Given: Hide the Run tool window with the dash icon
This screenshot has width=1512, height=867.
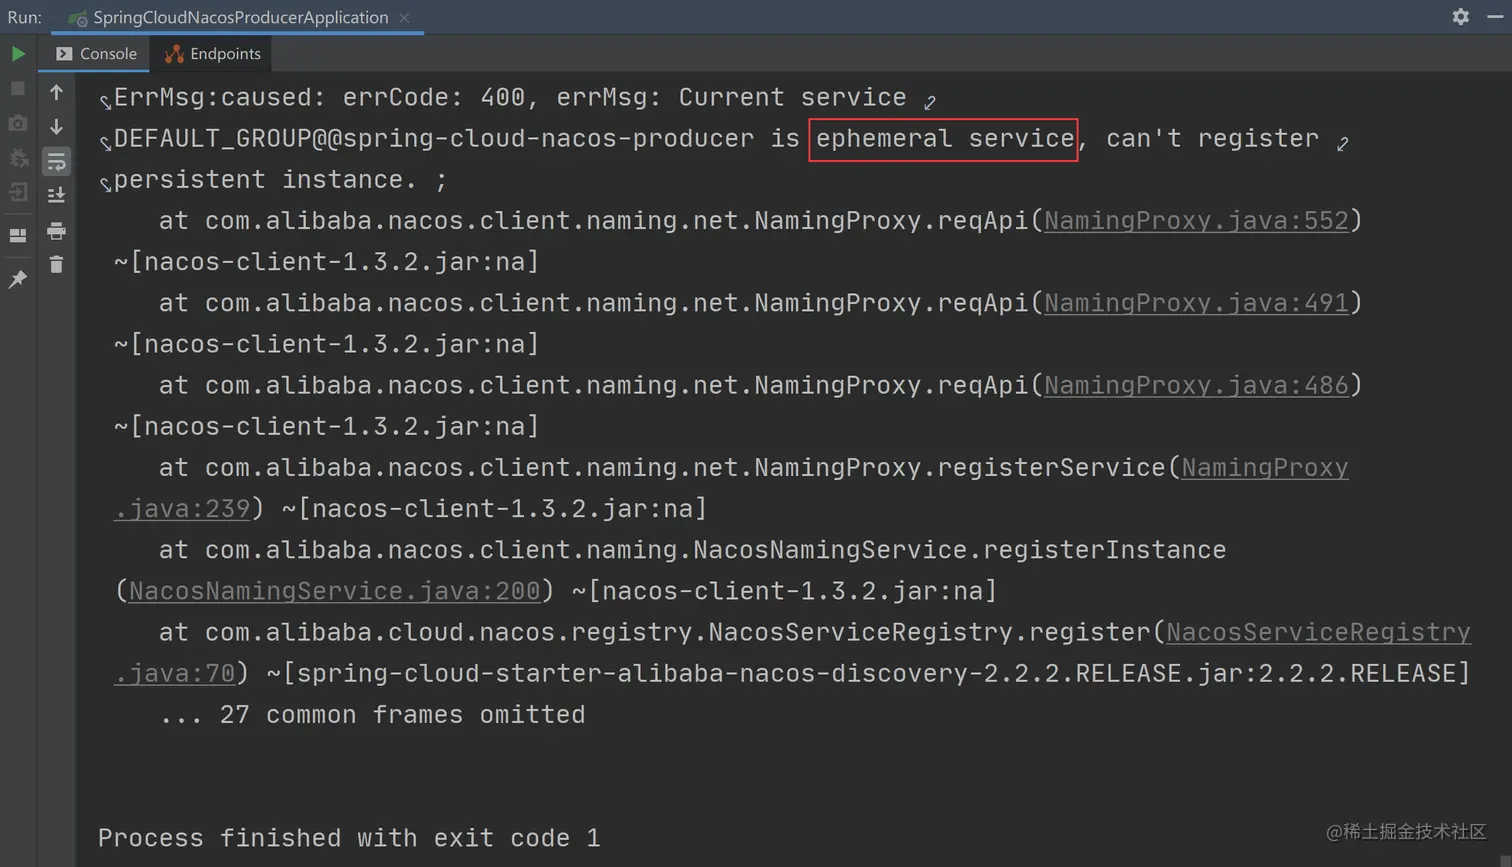Looking at the screenshot, I should (1496, 17).
